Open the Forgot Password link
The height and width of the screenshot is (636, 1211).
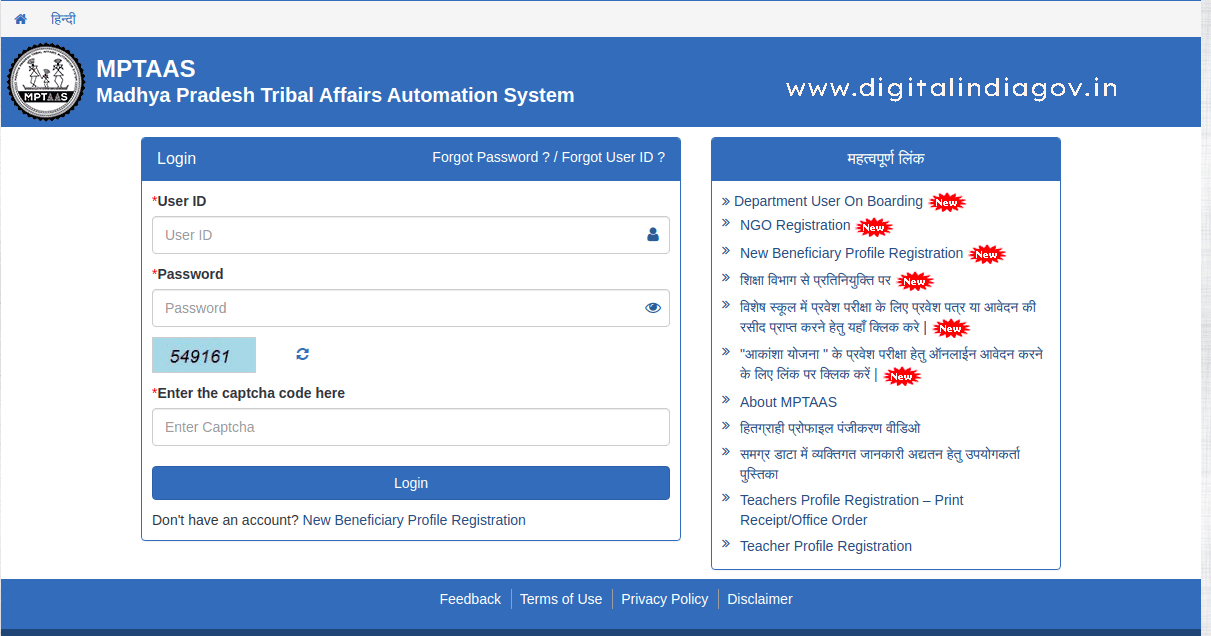pyautogui.click(x=490, y=157)
